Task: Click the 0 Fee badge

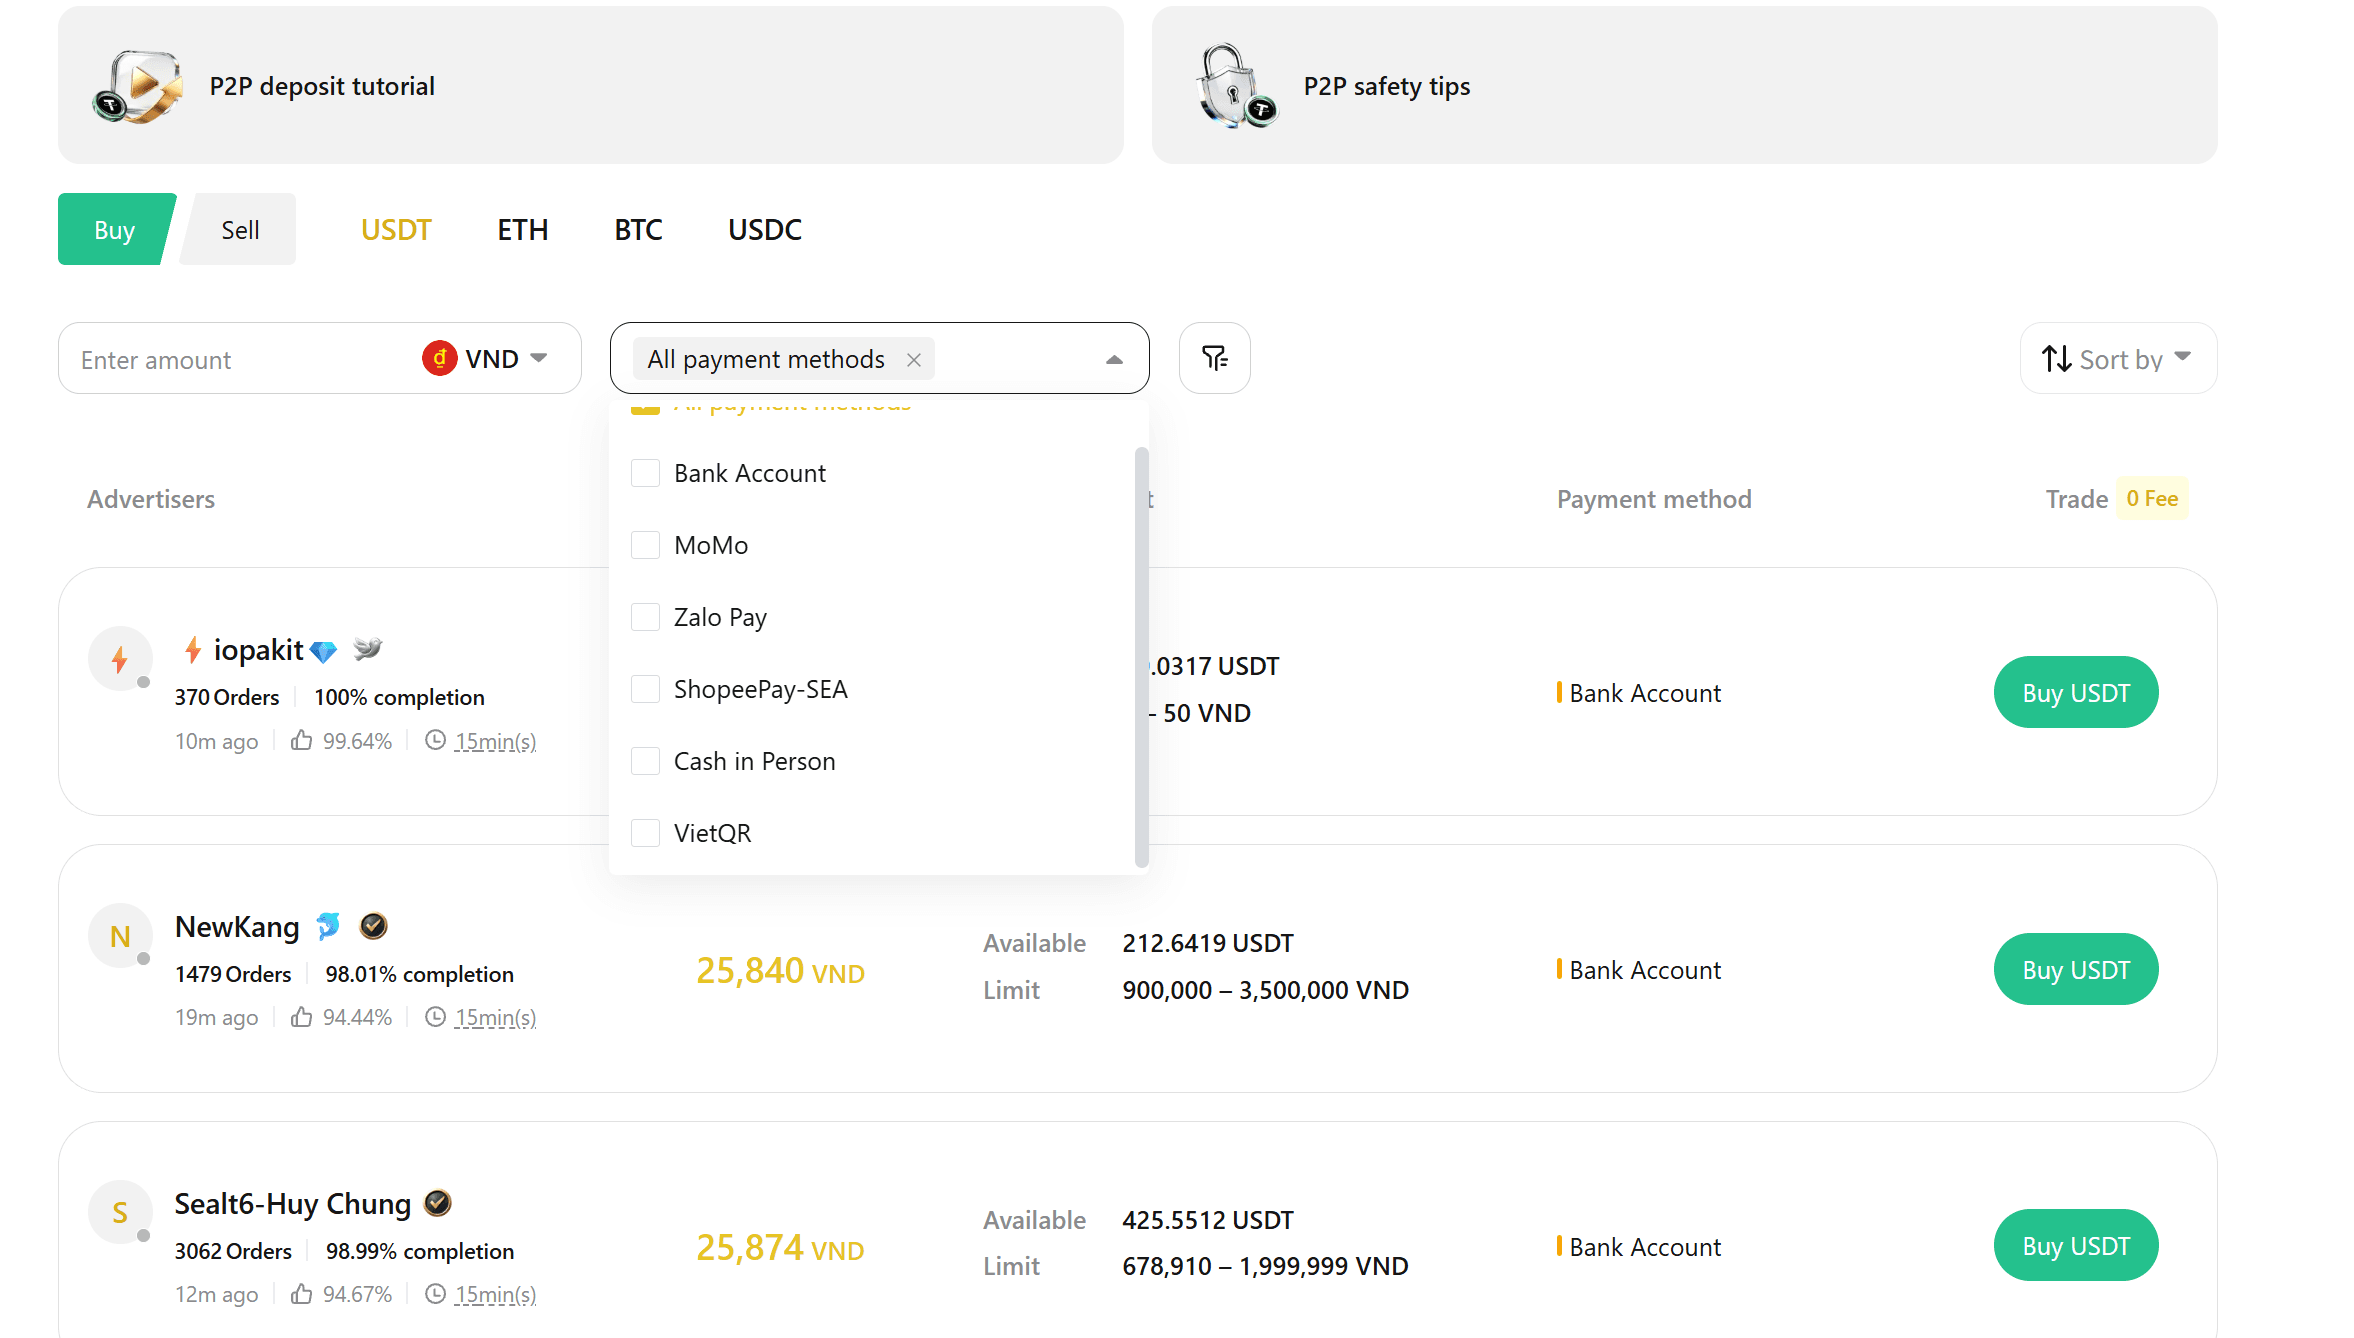Action: [x=2152, y=498]
